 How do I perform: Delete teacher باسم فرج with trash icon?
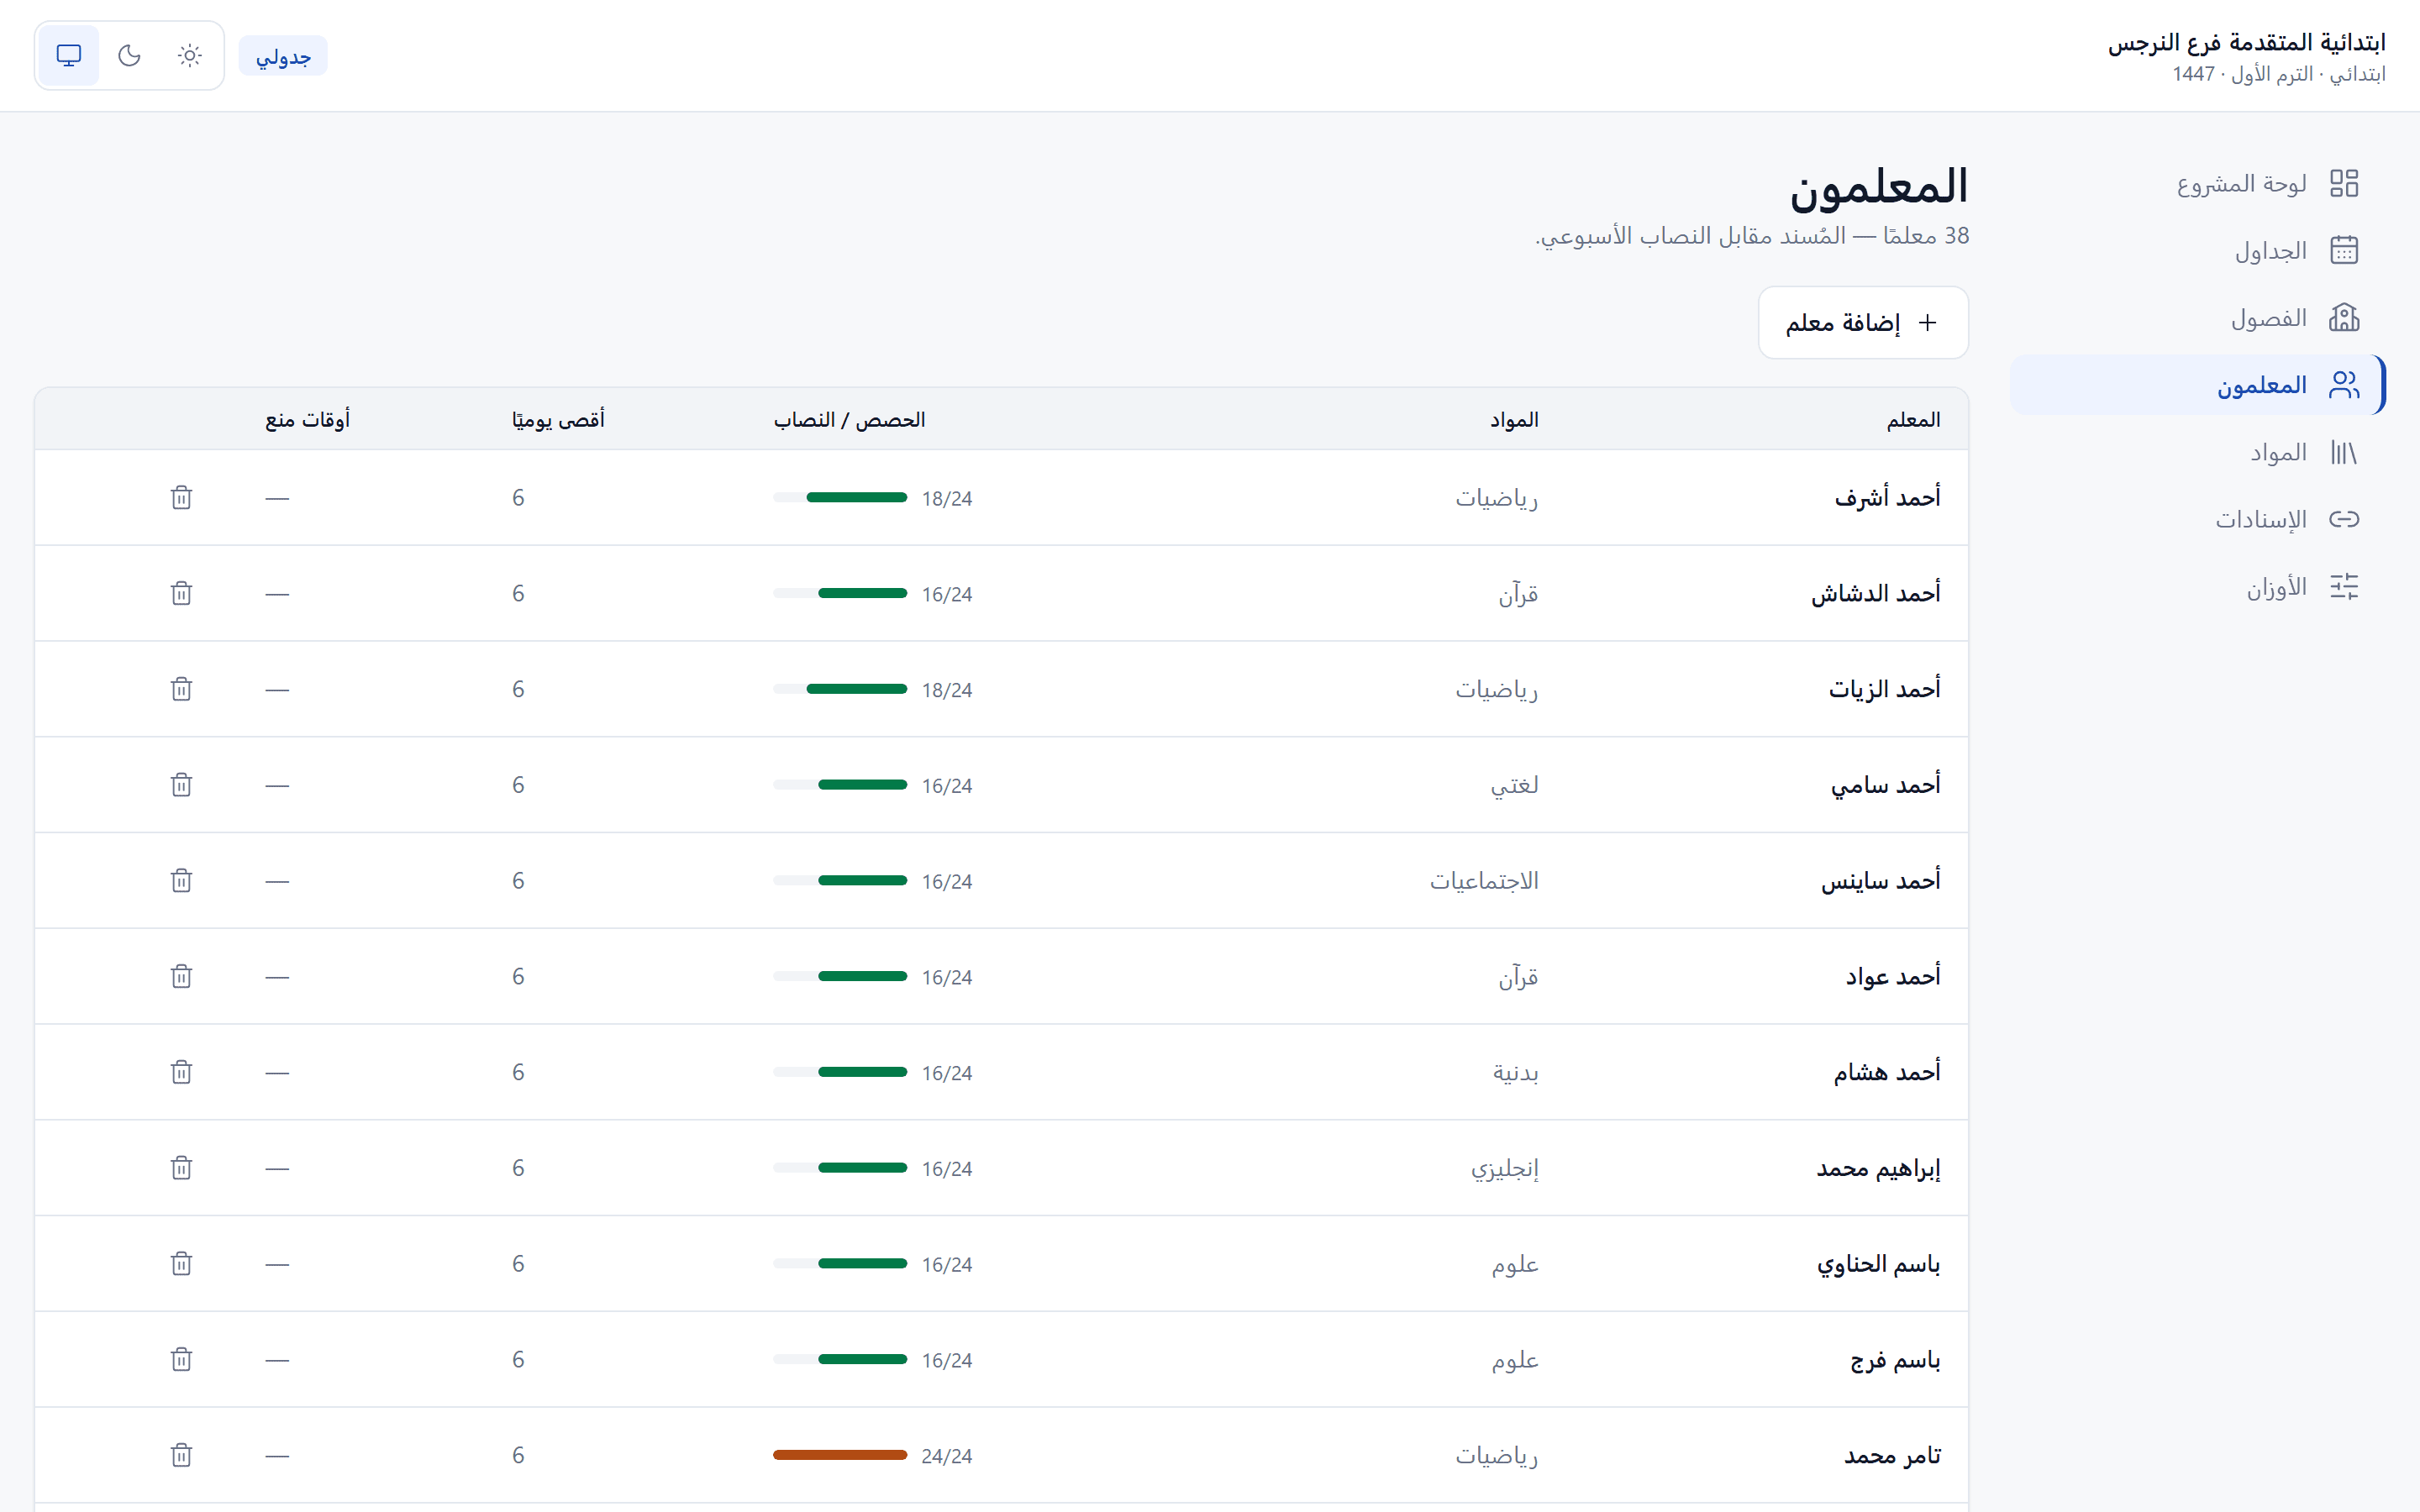[x=181, y=1359]
